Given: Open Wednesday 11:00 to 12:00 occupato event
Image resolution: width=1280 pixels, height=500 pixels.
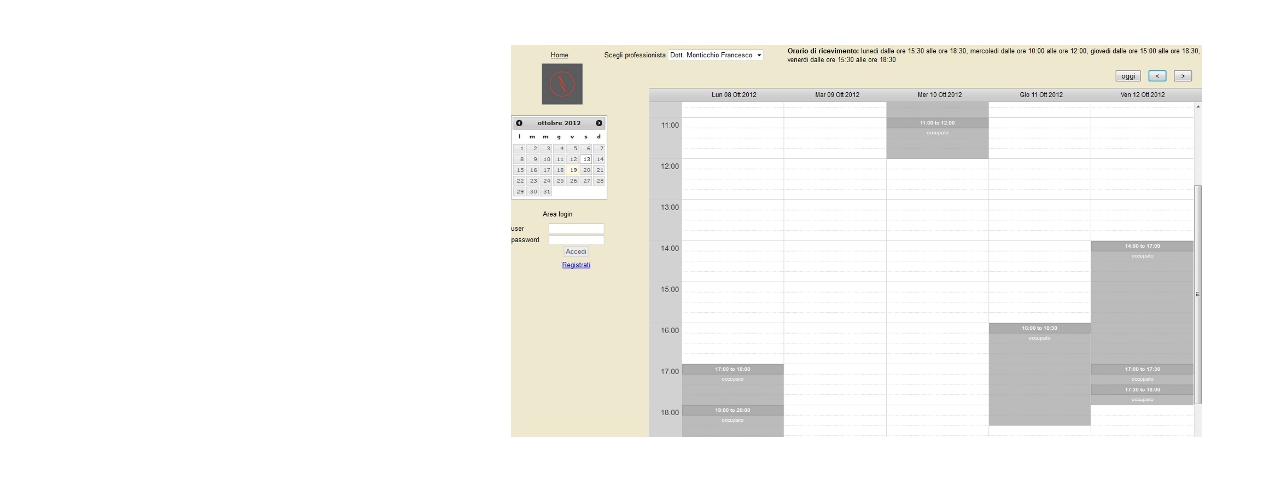Looking at the screenshot, I should tap(937, 138).
